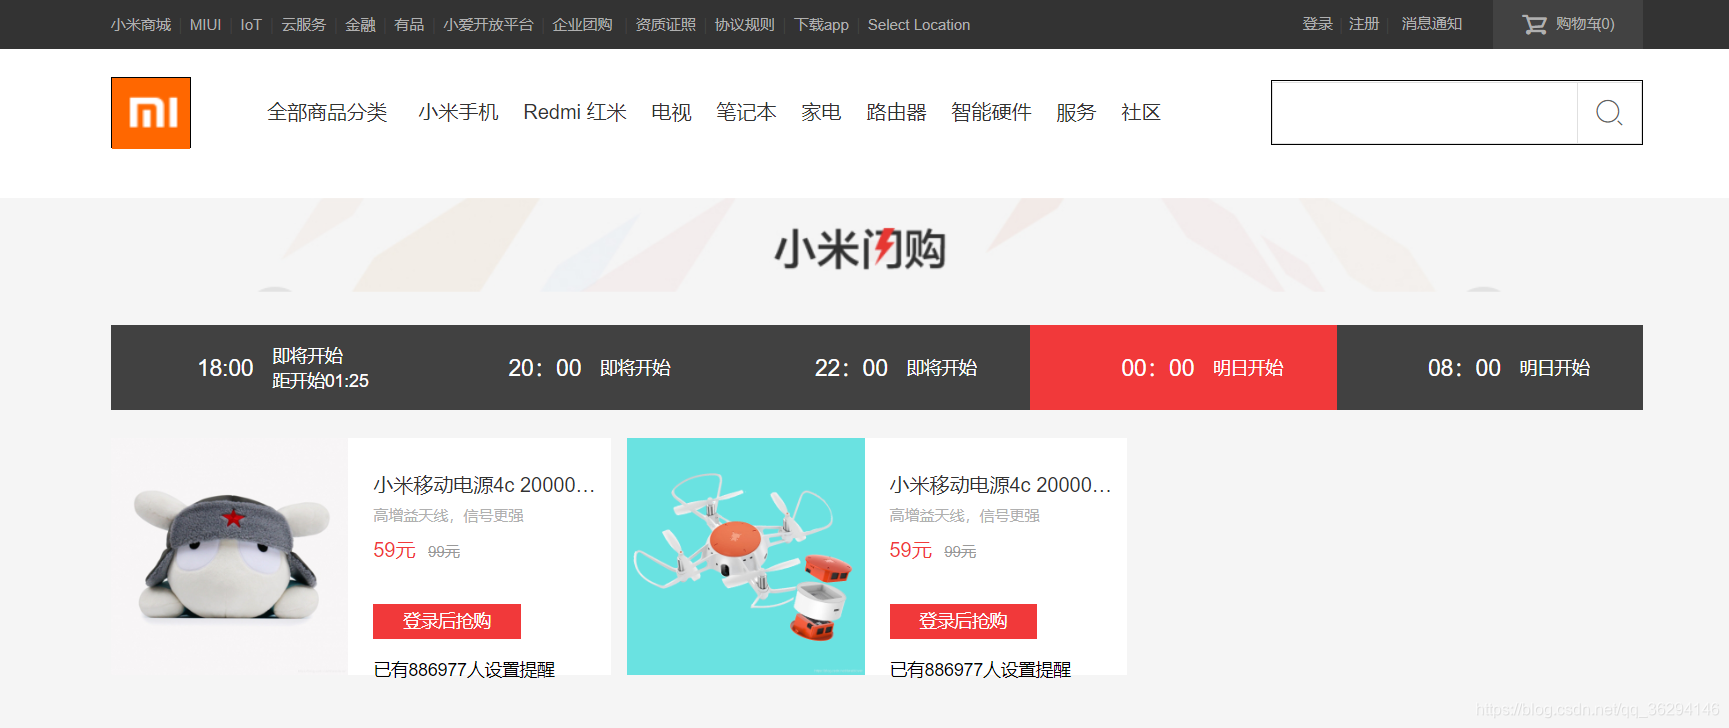This screenshot has height=728, width=1729.
Task: Open 金融 link in top bar
Action: tap(360, 24)
